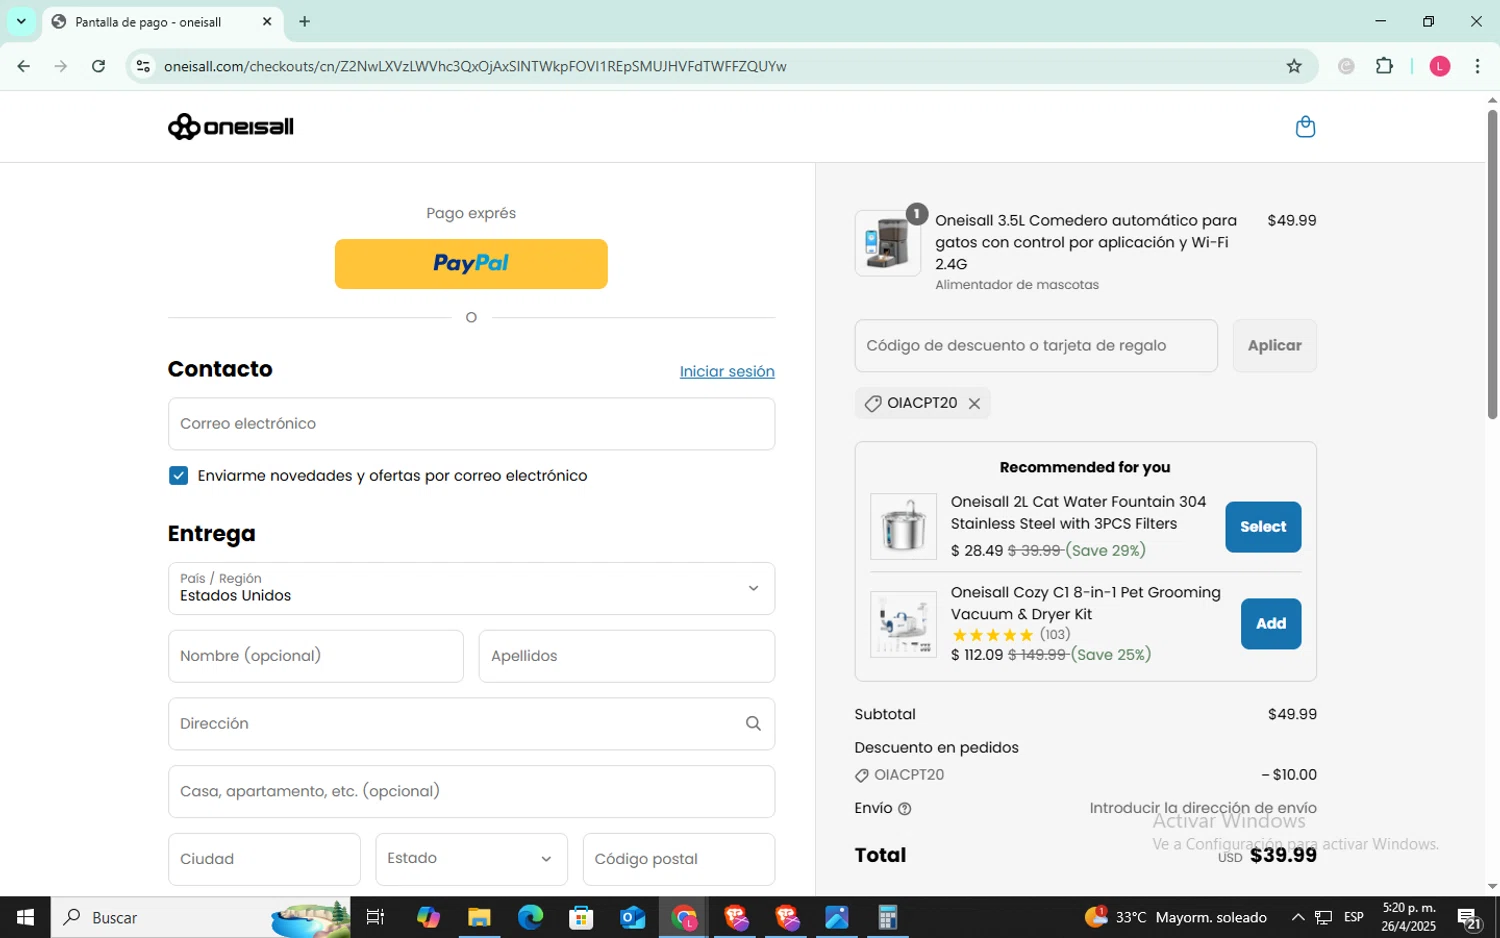Screen dimensions: 1500x938
Task: Open Outlook from the taskbar
Action: [x=632, y=917]
